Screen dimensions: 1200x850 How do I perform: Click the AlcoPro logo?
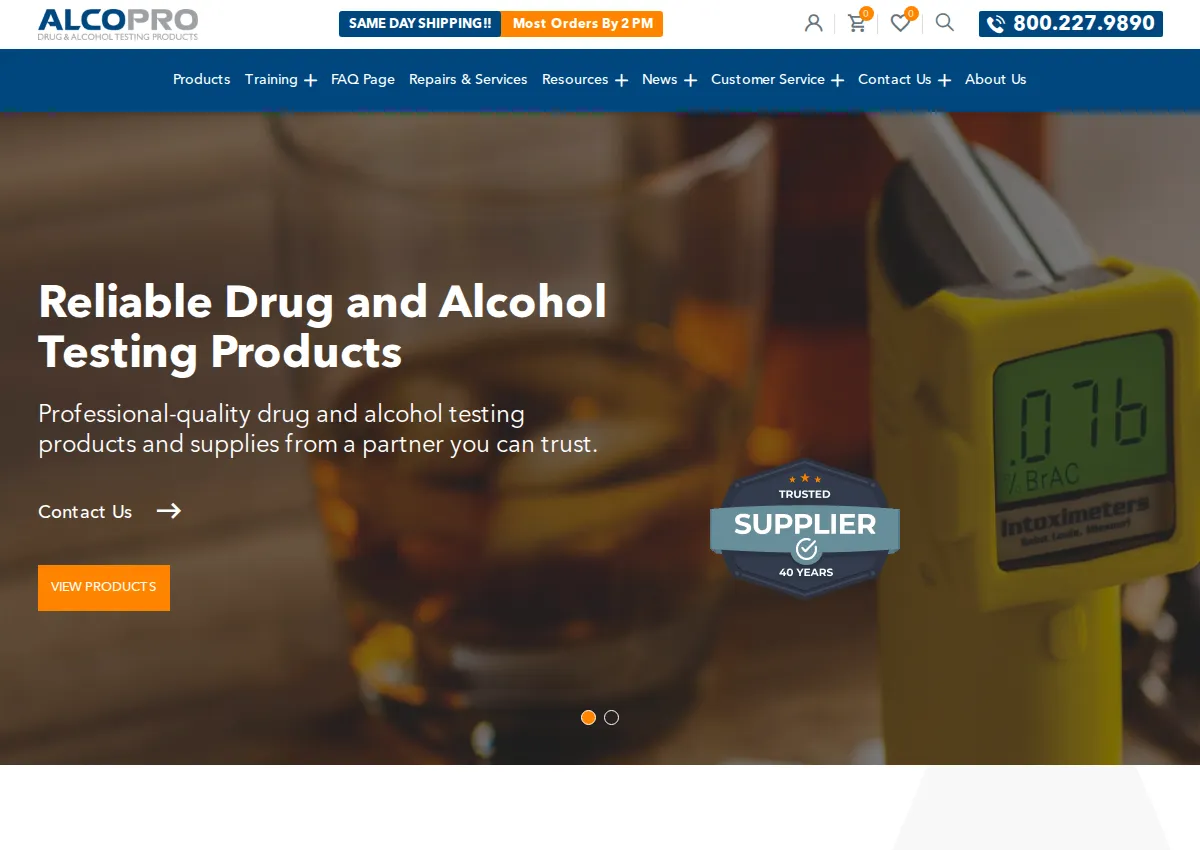(x=118, y=24)
